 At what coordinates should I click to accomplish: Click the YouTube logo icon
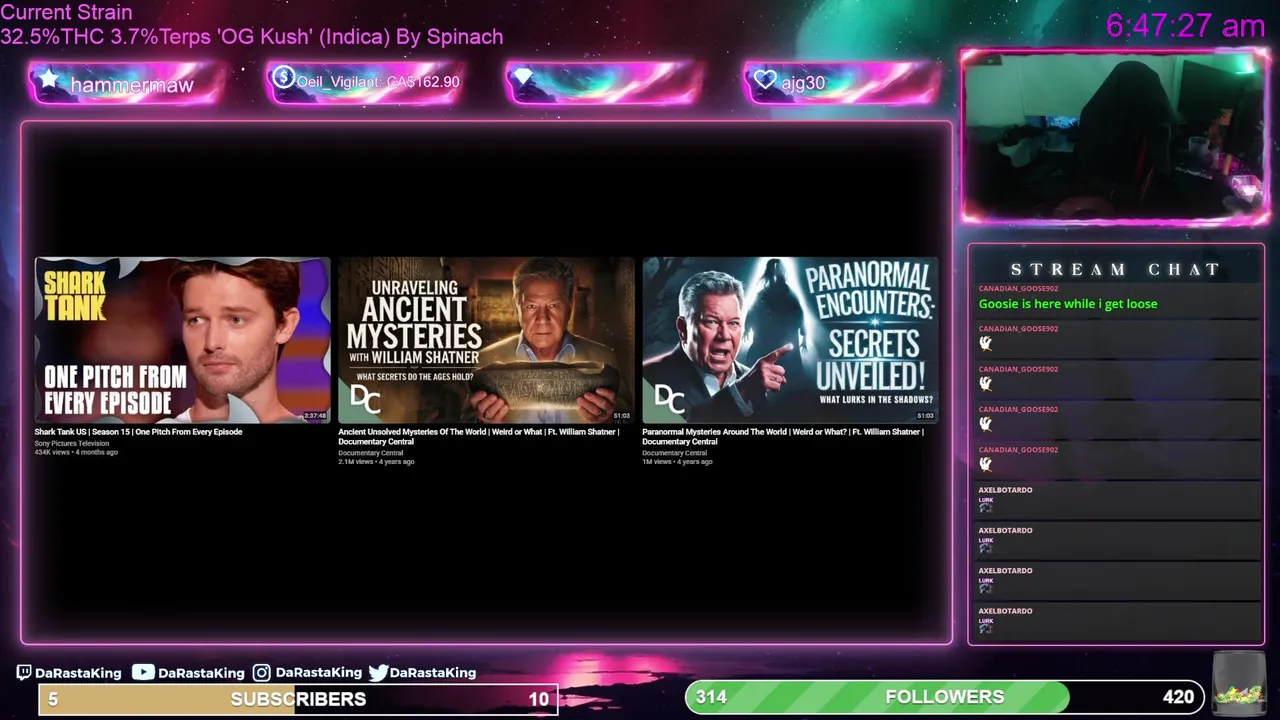click(143, 673)
